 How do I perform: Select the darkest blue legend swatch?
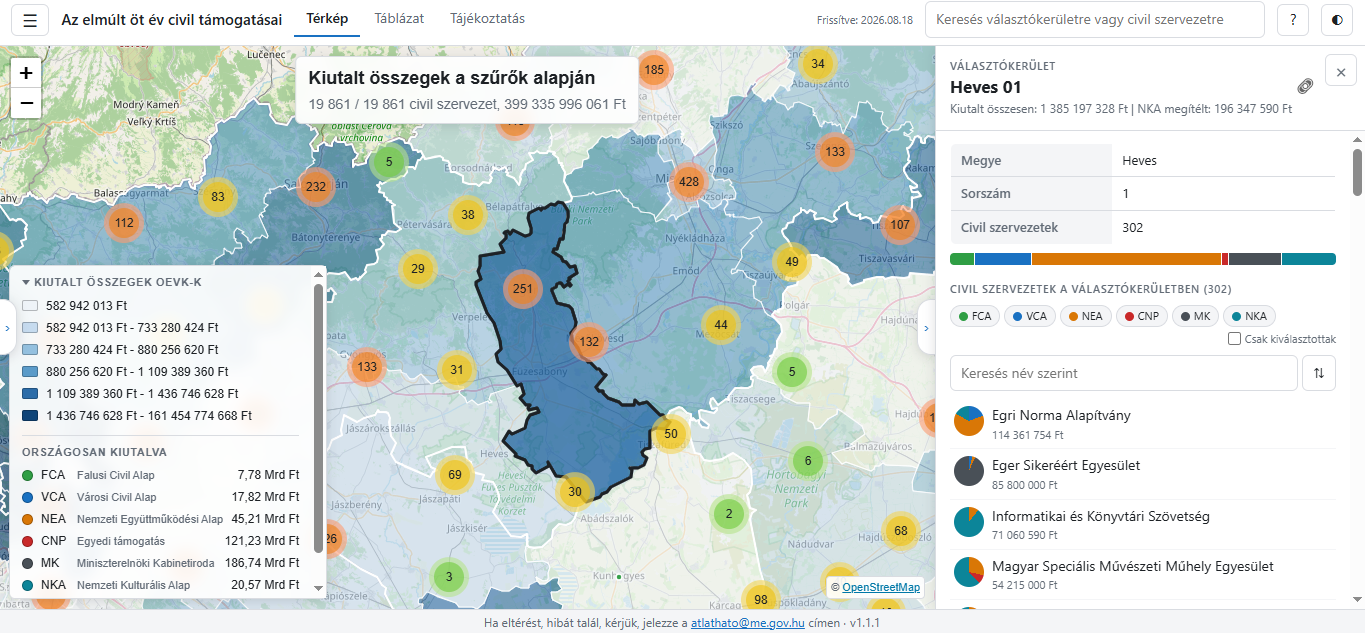pyautogui.click(x=29, y=415)
